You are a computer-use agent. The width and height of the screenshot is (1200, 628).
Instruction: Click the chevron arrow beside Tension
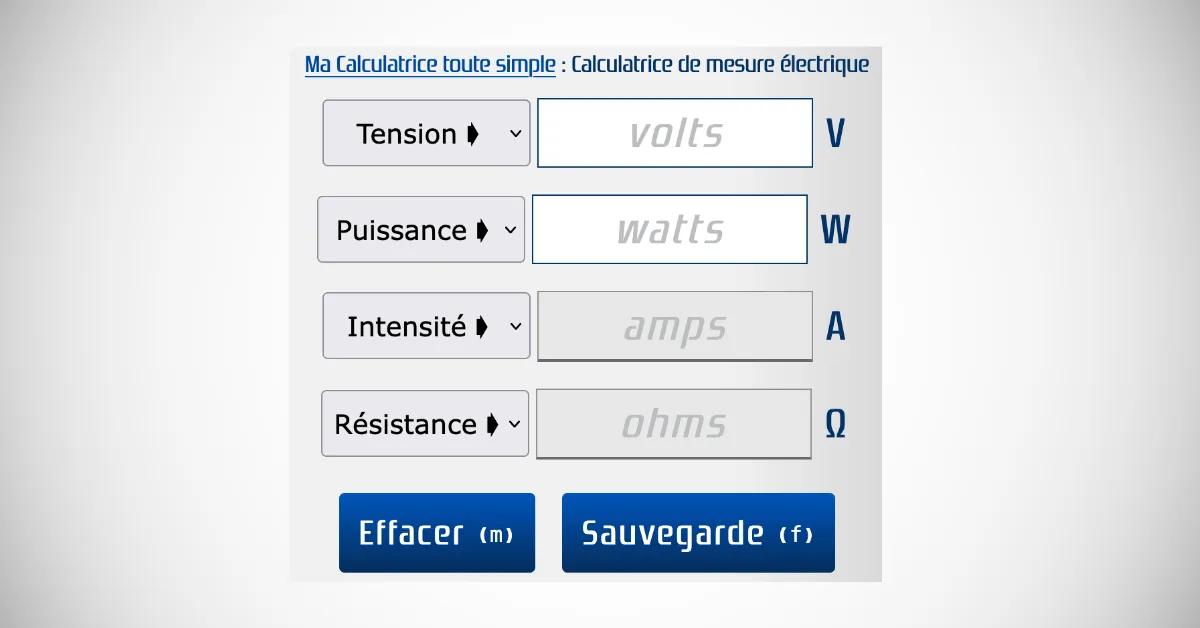tap(516, 133)
